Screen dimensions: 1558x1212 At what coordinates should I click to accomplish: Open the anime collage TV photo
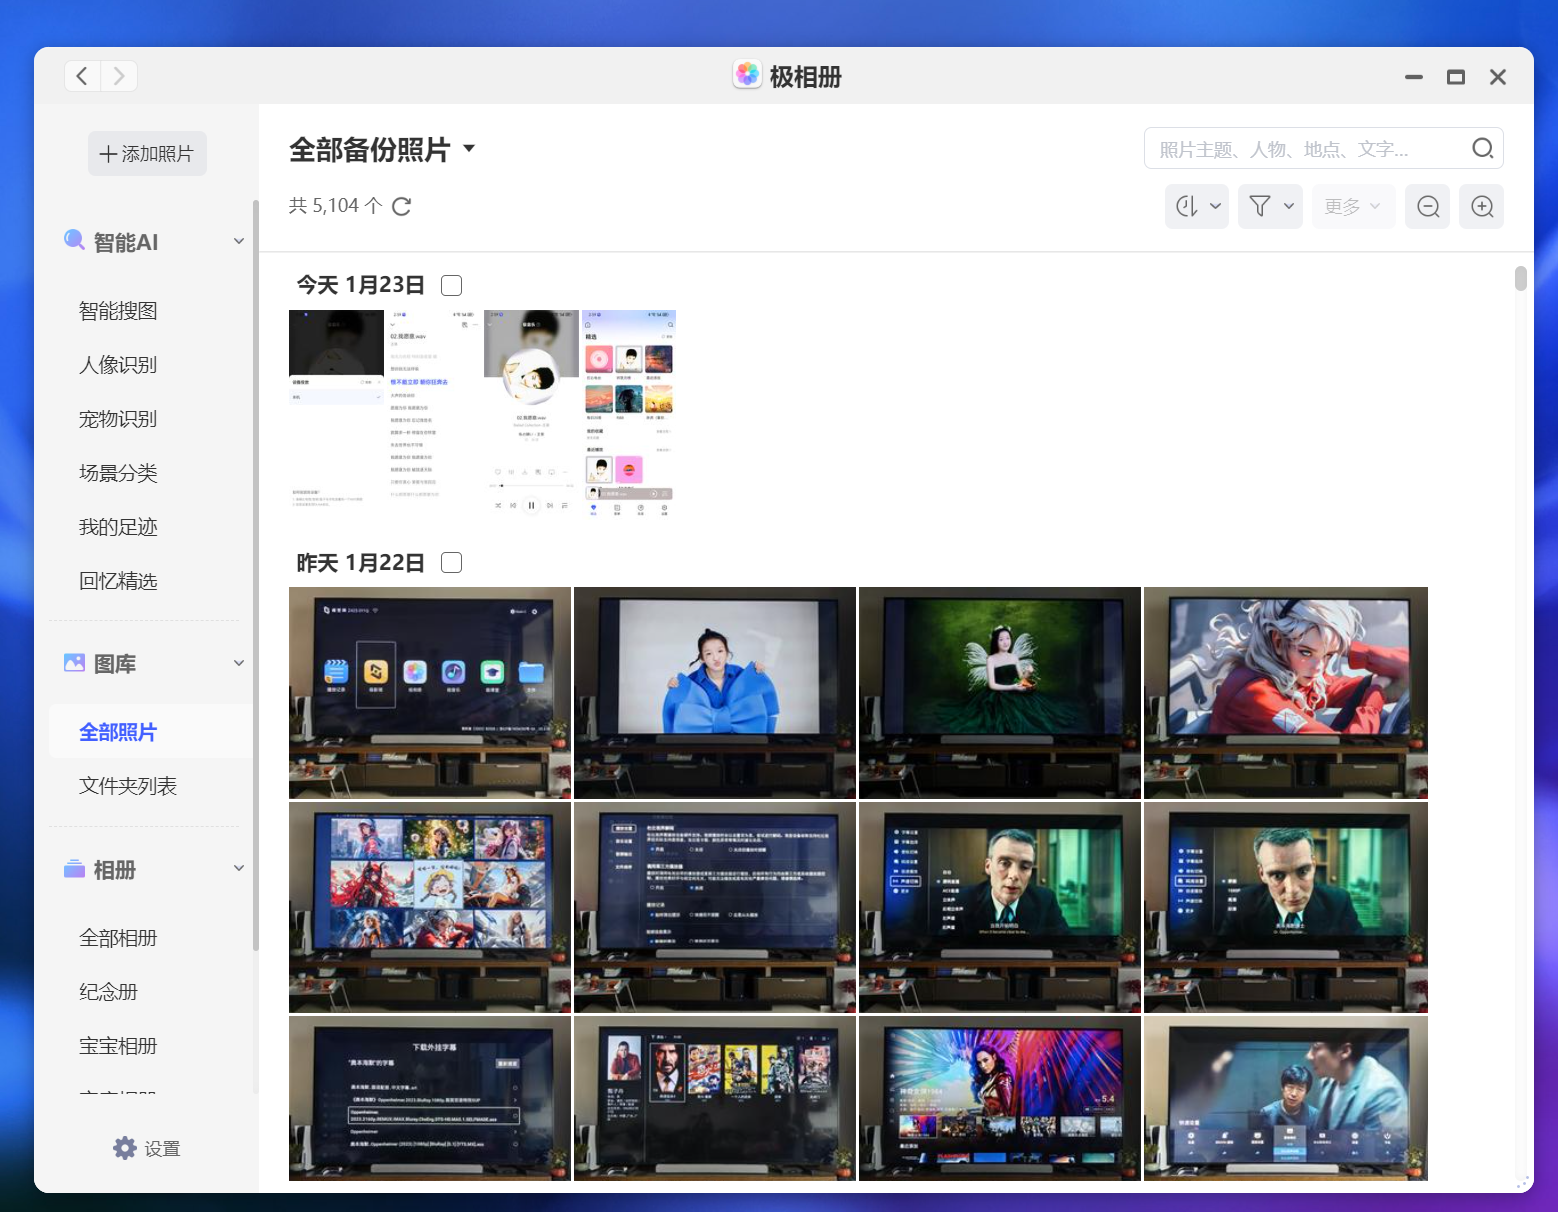click(x=430, y=907)
